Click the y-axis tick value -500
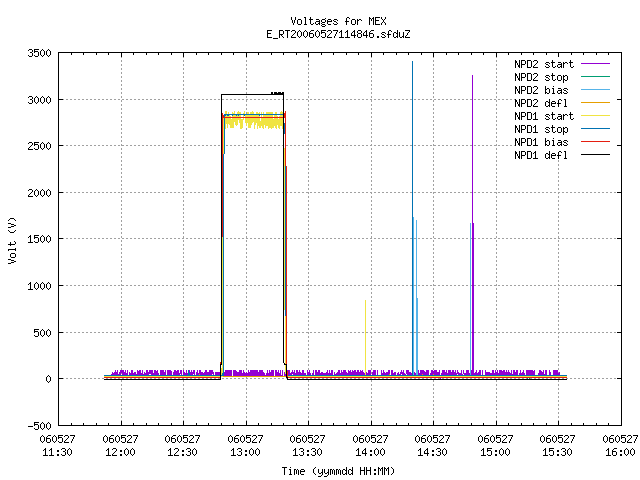This screenshot has width=640, height=480. [40, 426]
